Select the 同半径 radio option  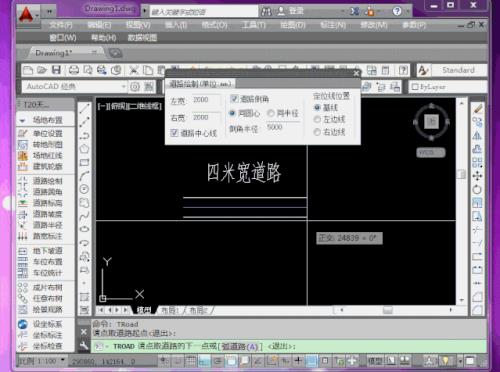point(271,113)
